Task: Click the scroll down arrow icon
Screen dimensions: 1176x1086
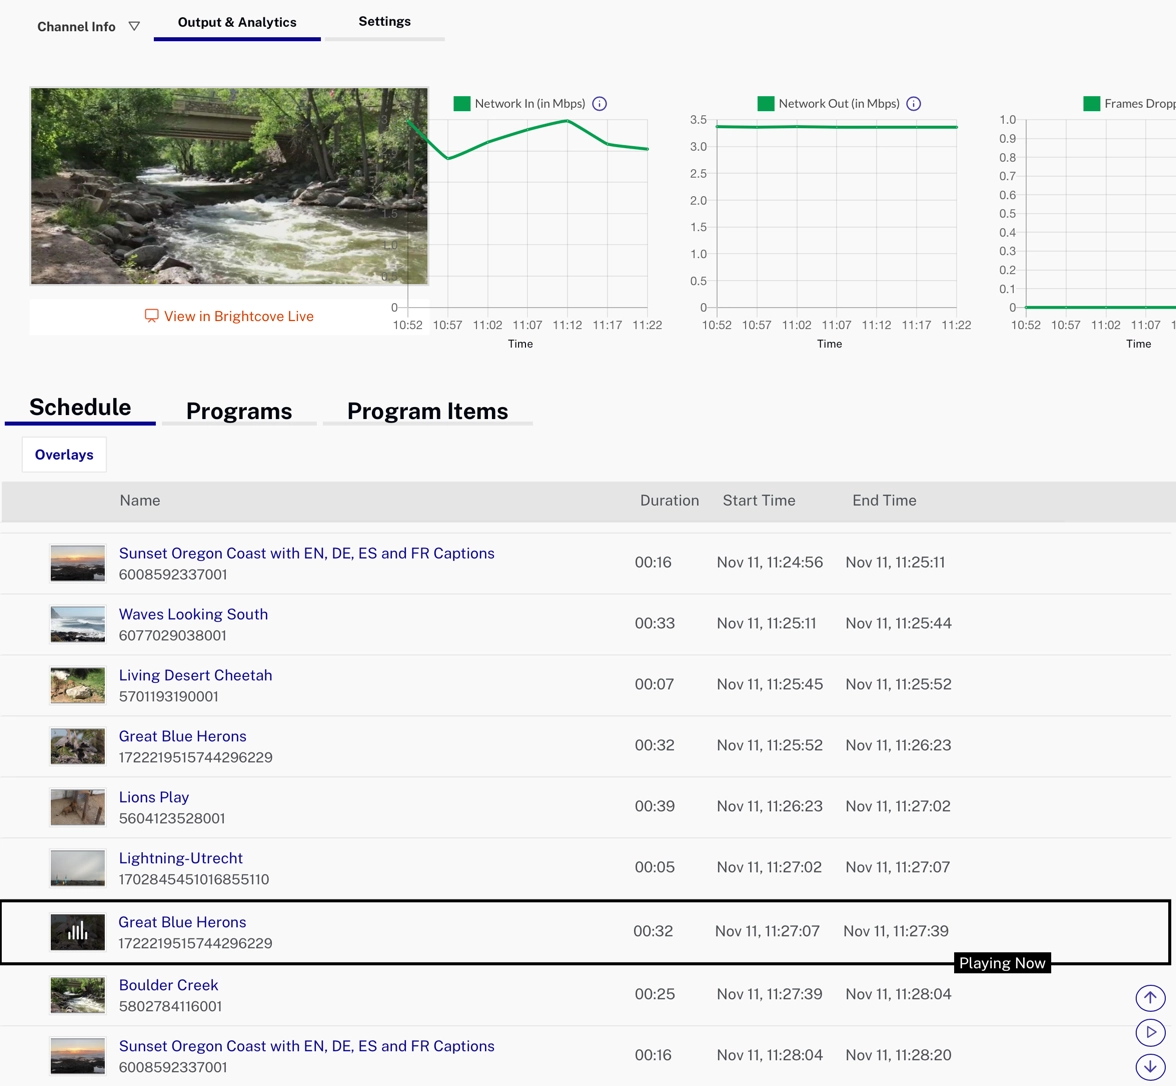Action: click(x=1150, y=1066)
